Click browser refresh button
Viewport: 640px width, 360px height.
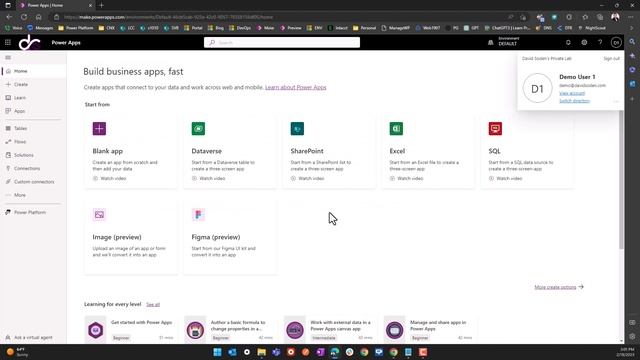point(24,17)
